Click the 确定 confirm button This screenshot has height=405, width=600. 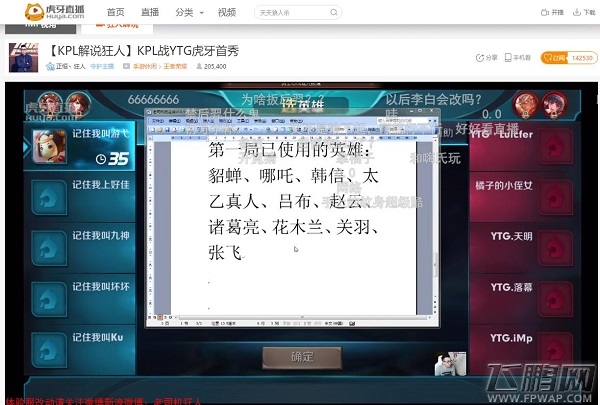pos(302,357)
